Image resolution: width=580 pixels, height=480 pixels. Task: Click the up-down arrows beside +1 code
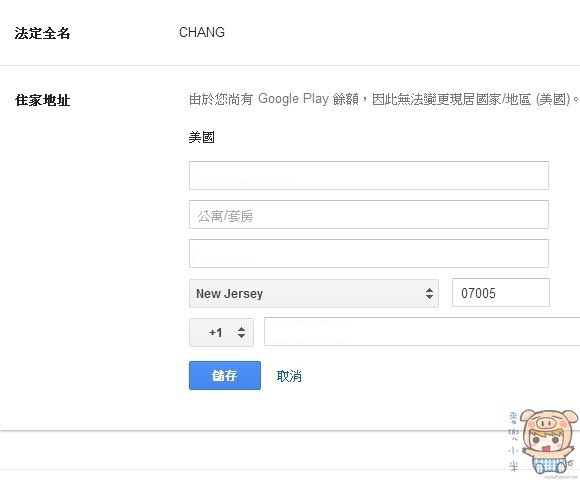241,332
